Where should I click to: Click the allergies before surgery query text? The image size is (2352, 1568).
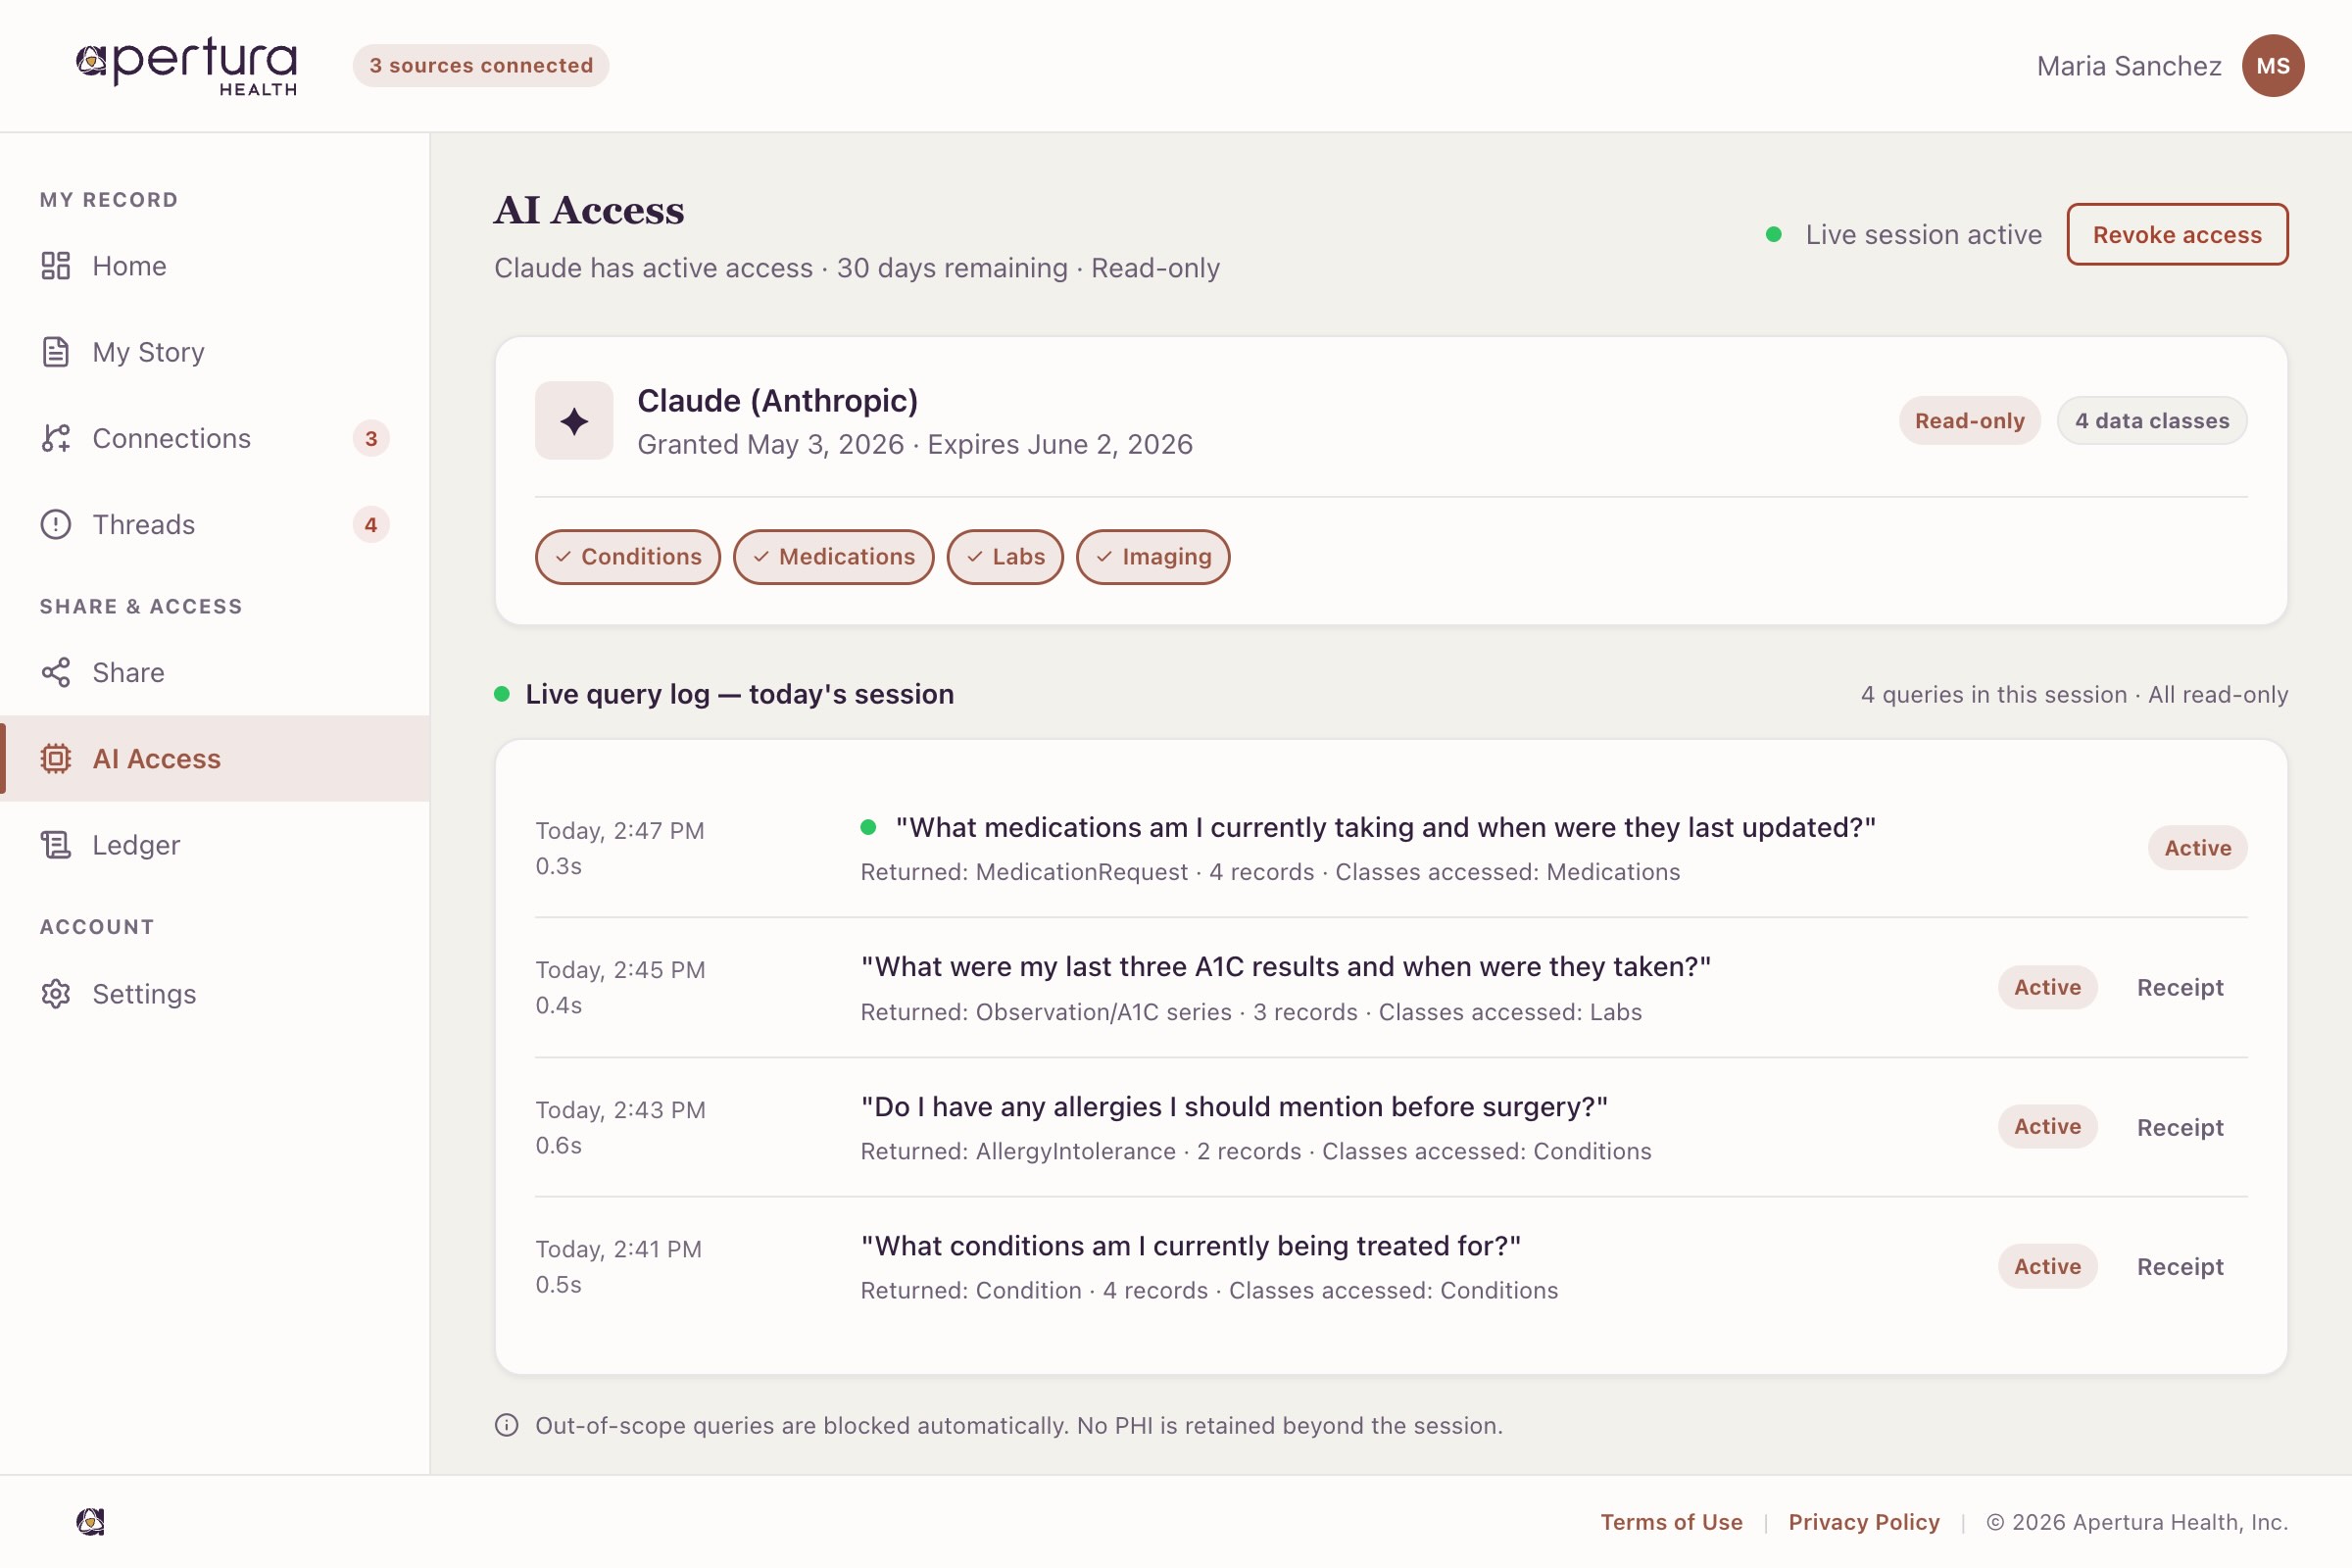coord(1234,1106)
